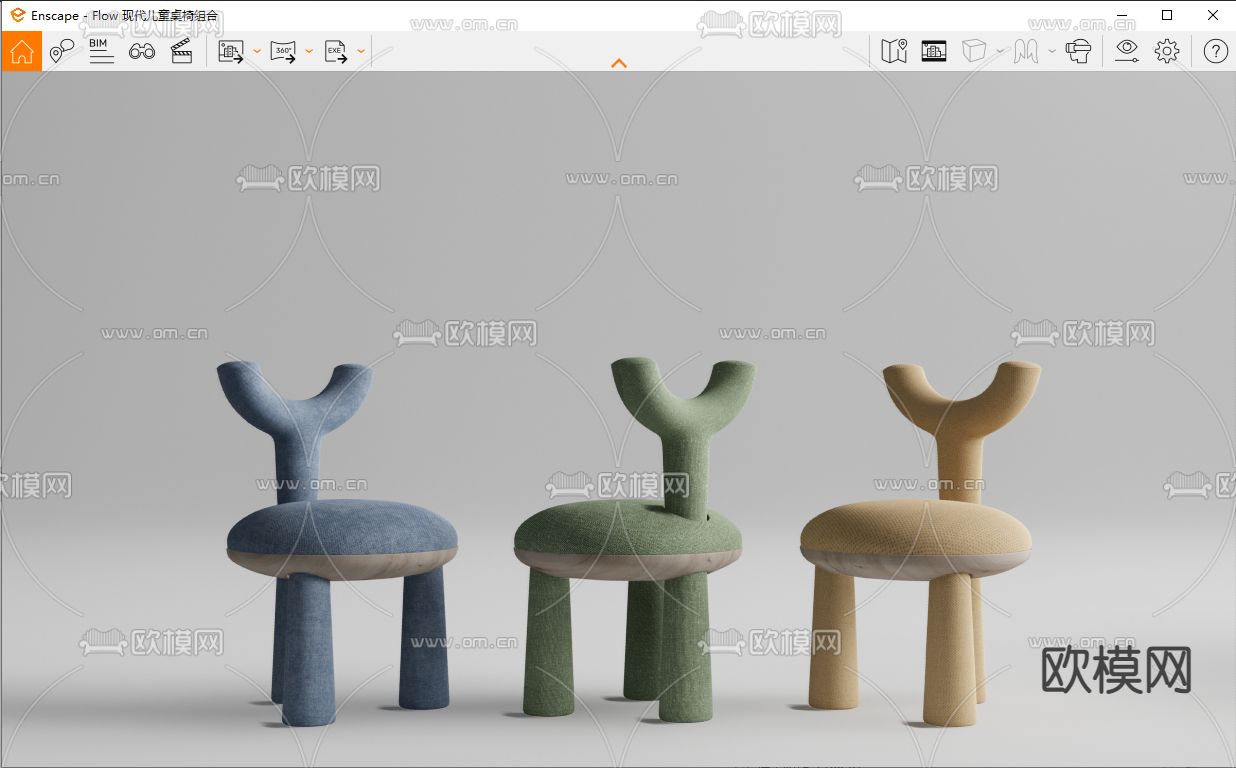The height and width of the screenshot is (768, 1236).
Task: Click the cube projection mode icon
Action: pyautogui.click(x=974, y=51)
